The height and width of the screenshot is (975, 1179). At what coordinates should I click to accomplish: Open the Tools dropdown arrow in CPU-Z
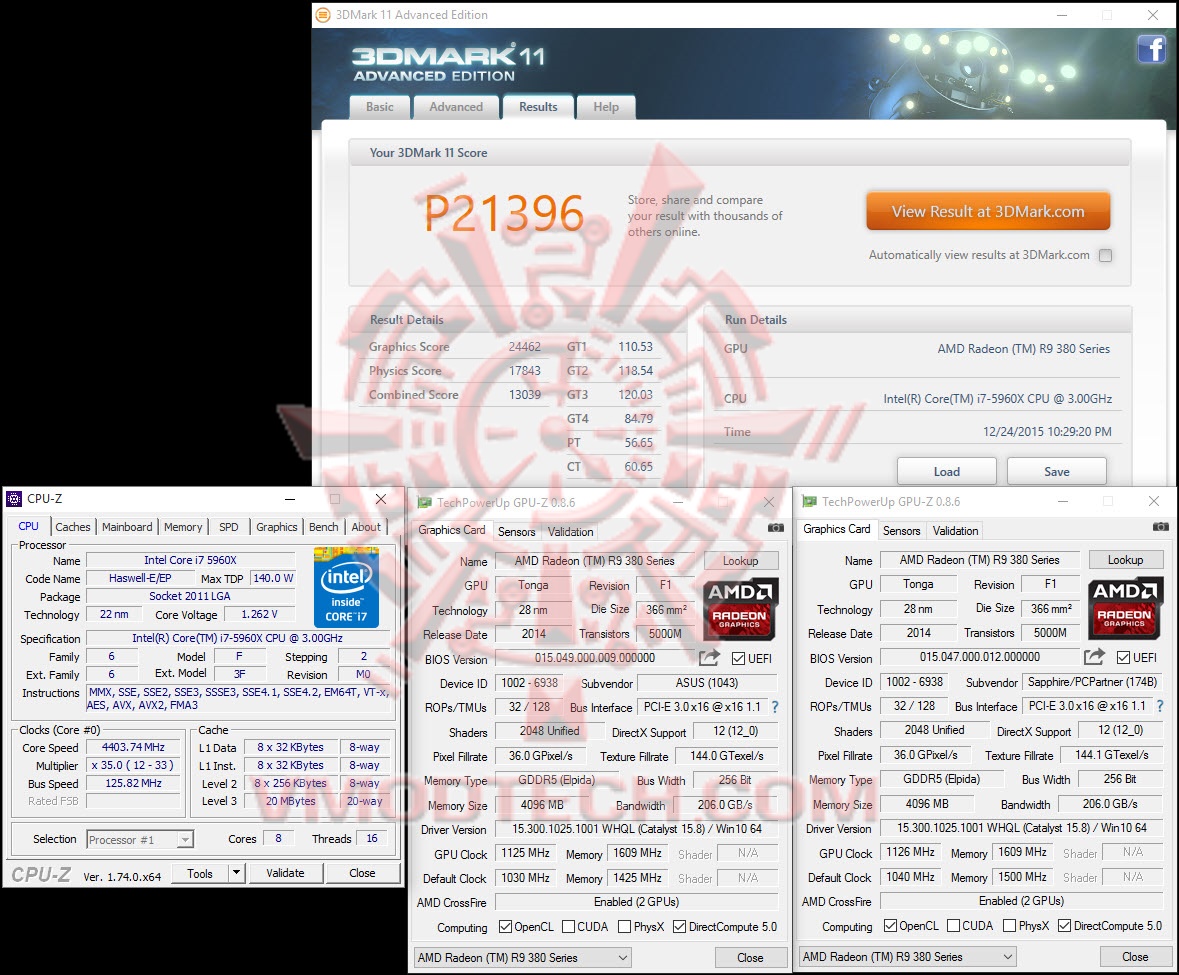(236, 873)
